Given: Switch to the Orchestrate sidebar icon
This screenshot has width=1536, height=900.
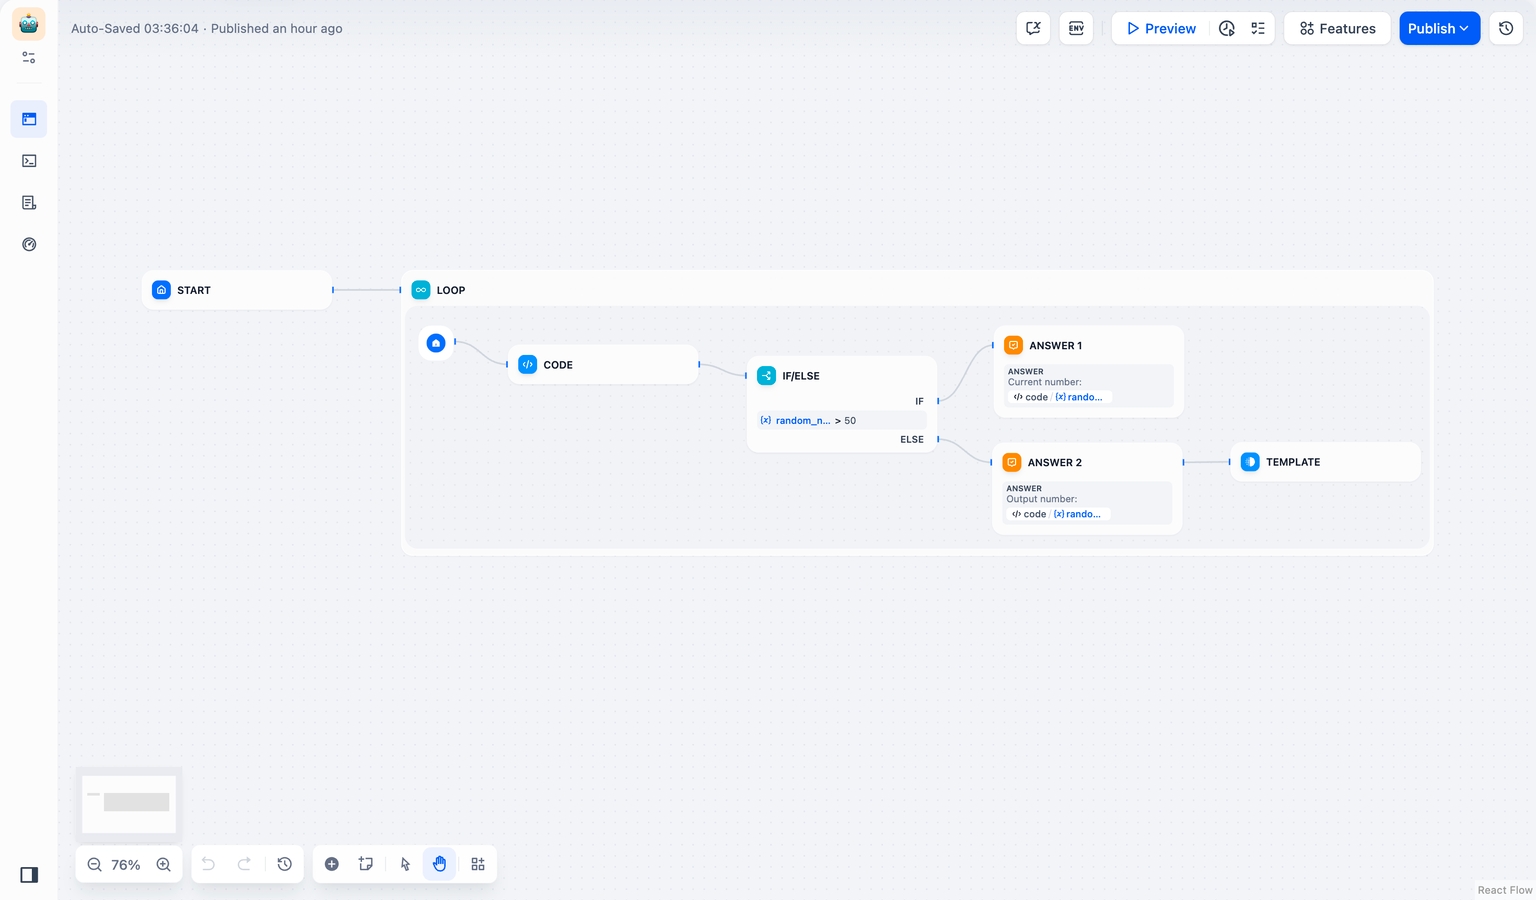Looking at the screenshot, I should (x=28, y=57).
